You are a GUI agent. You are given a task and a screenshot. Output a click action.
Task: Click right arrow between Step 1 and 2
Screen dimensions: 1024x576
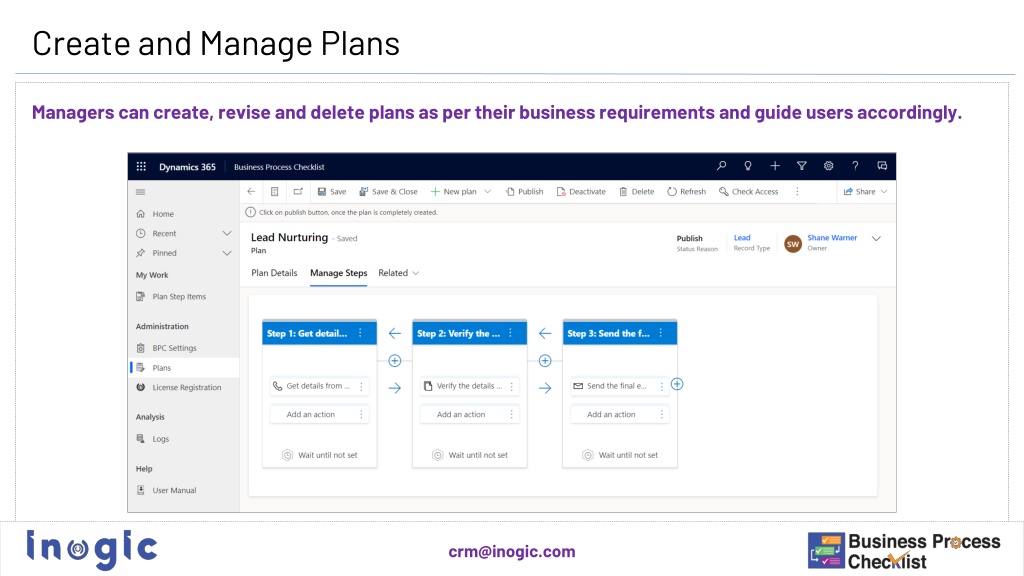(394, 388)
